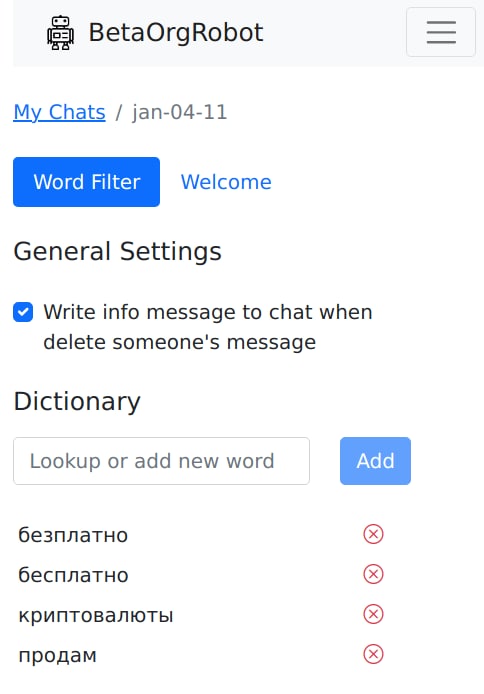Go to BetaOrgRobot home via brand name

tap(176, 33)
